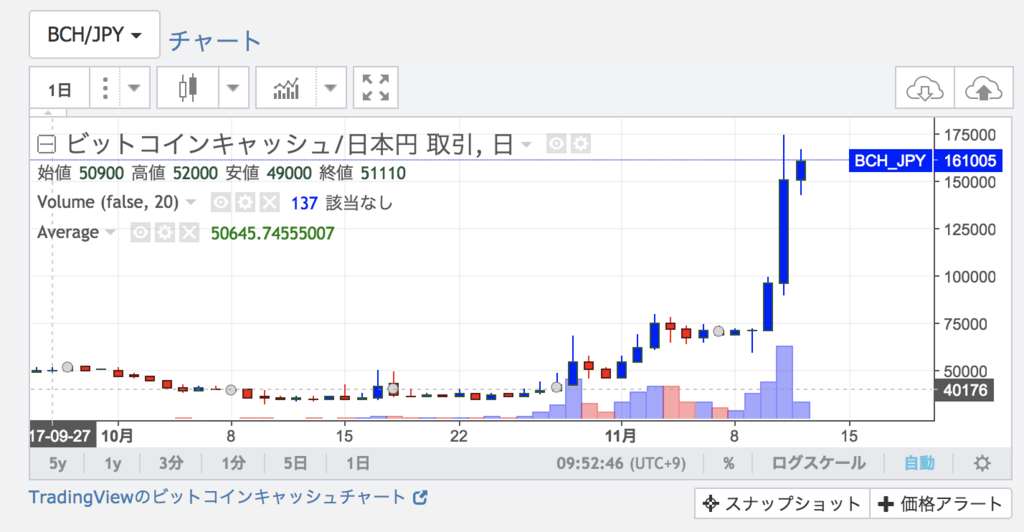Open the indicators icon
This screenshot has height=532, width=1024.
(x=286, y=88)
